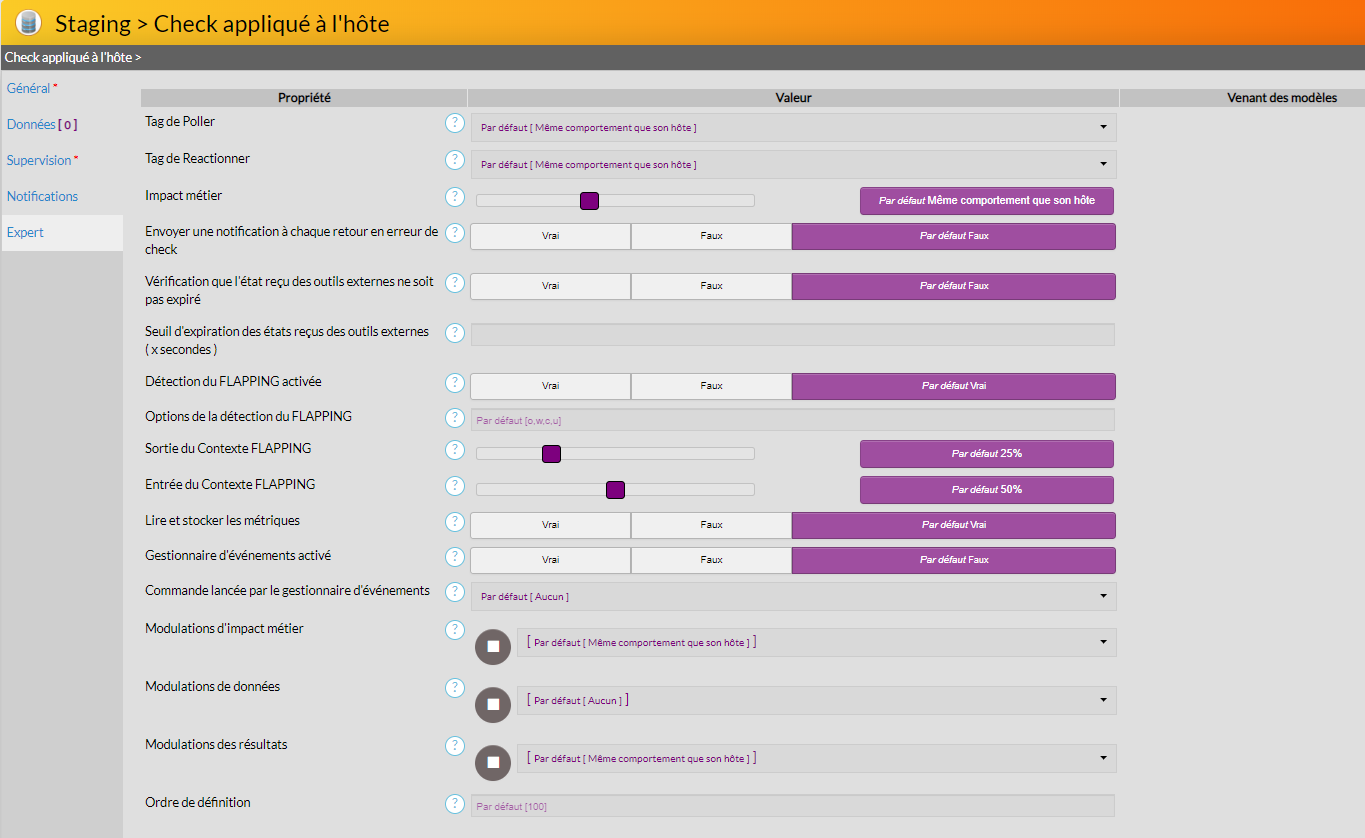This screenshot has height=838, width=1365.
Task: Click round stop button for Modulations de données
Action: pyautogui.click(x=493, y=705)
